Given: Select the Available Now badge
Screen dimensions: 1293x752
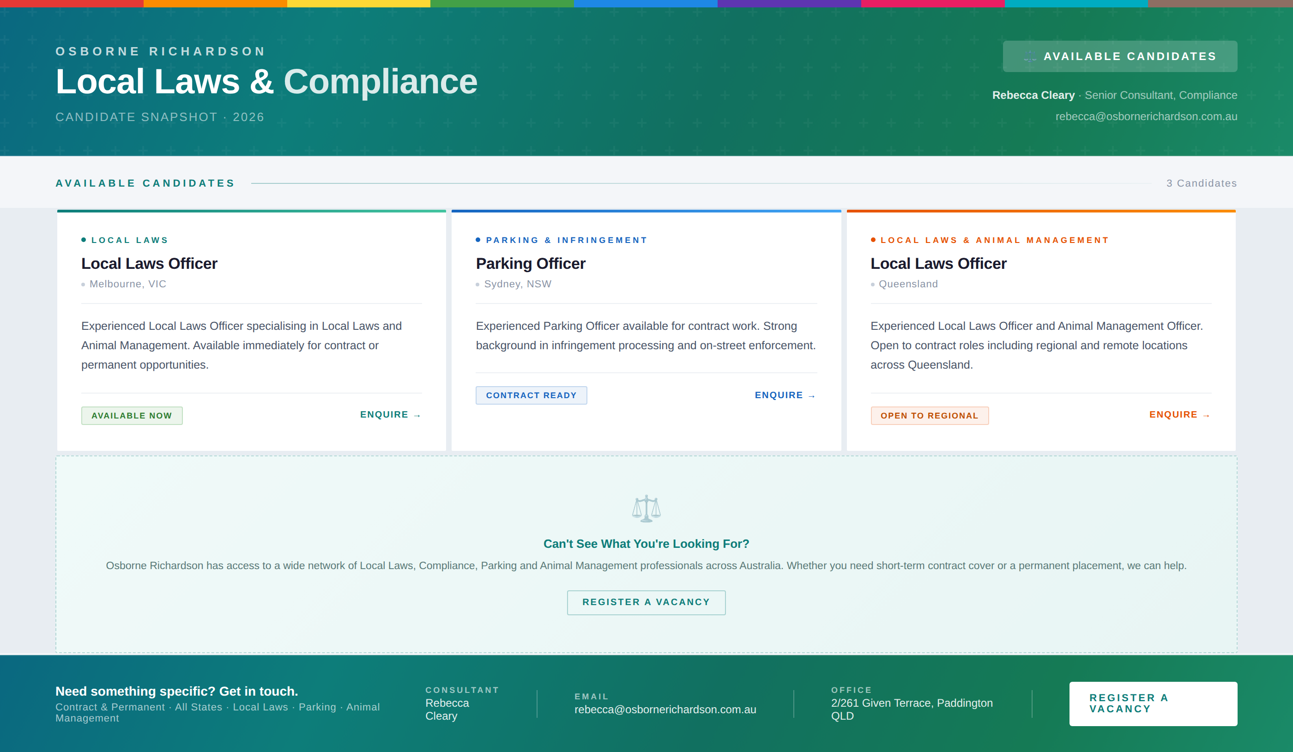Looking at the screenshot, I should pyautogui.click(x=132, y=416).
